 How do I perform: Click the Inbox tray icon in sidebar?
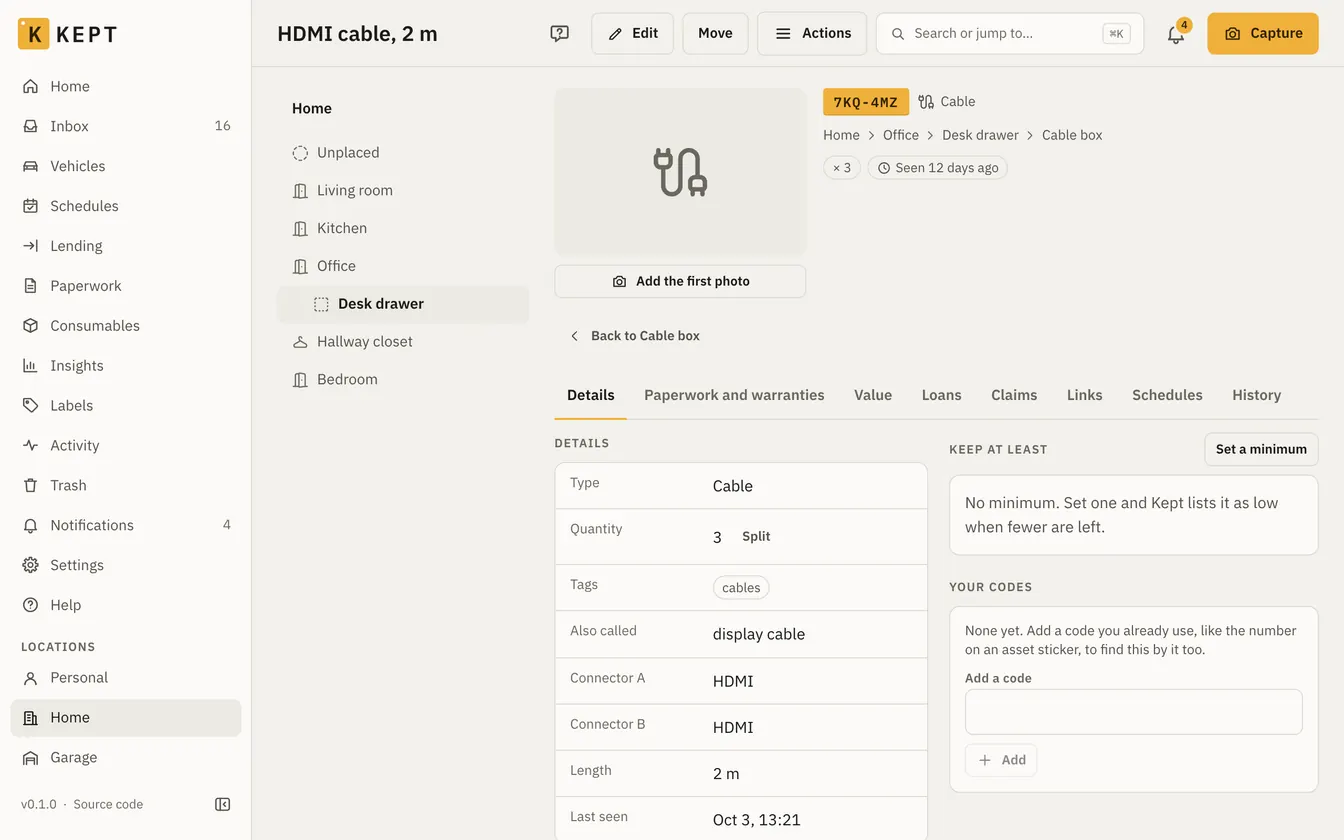31,126
